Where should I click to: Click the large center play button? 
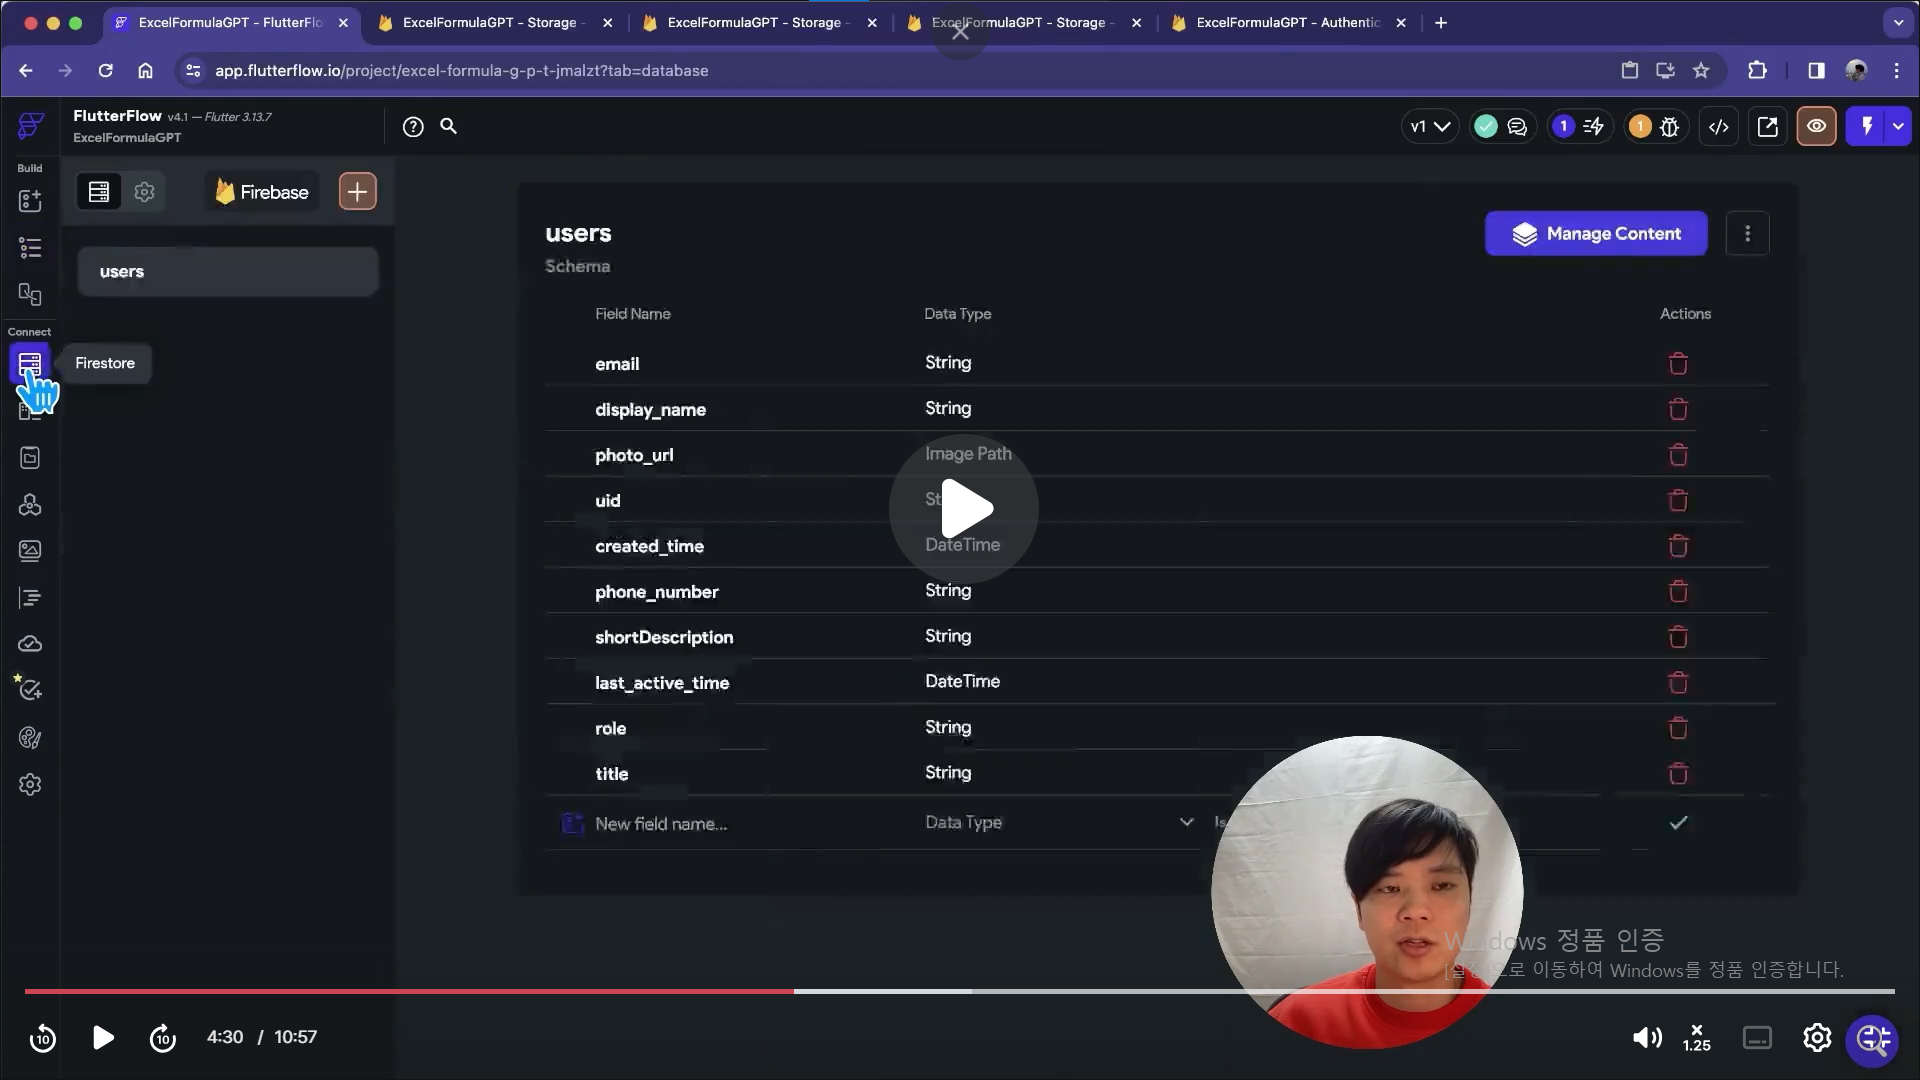tap(964, 509)
